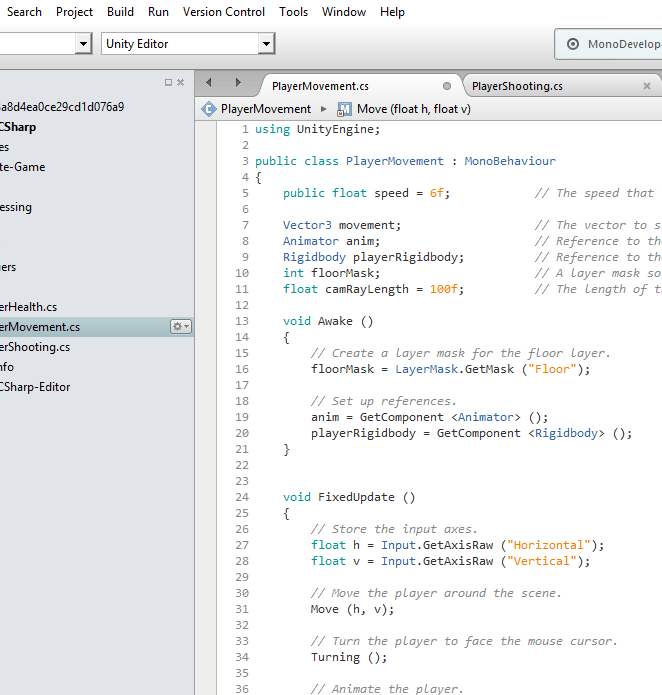The image size is (662, 695).
Task: Open the Version Control menu
Action: (x=224, y=12)
